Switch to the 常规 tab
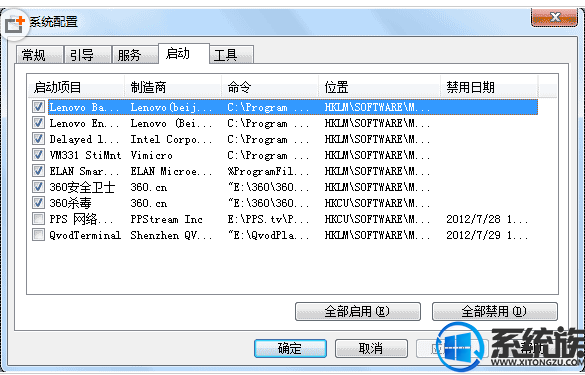585x375 pixels. pos(39,55)
